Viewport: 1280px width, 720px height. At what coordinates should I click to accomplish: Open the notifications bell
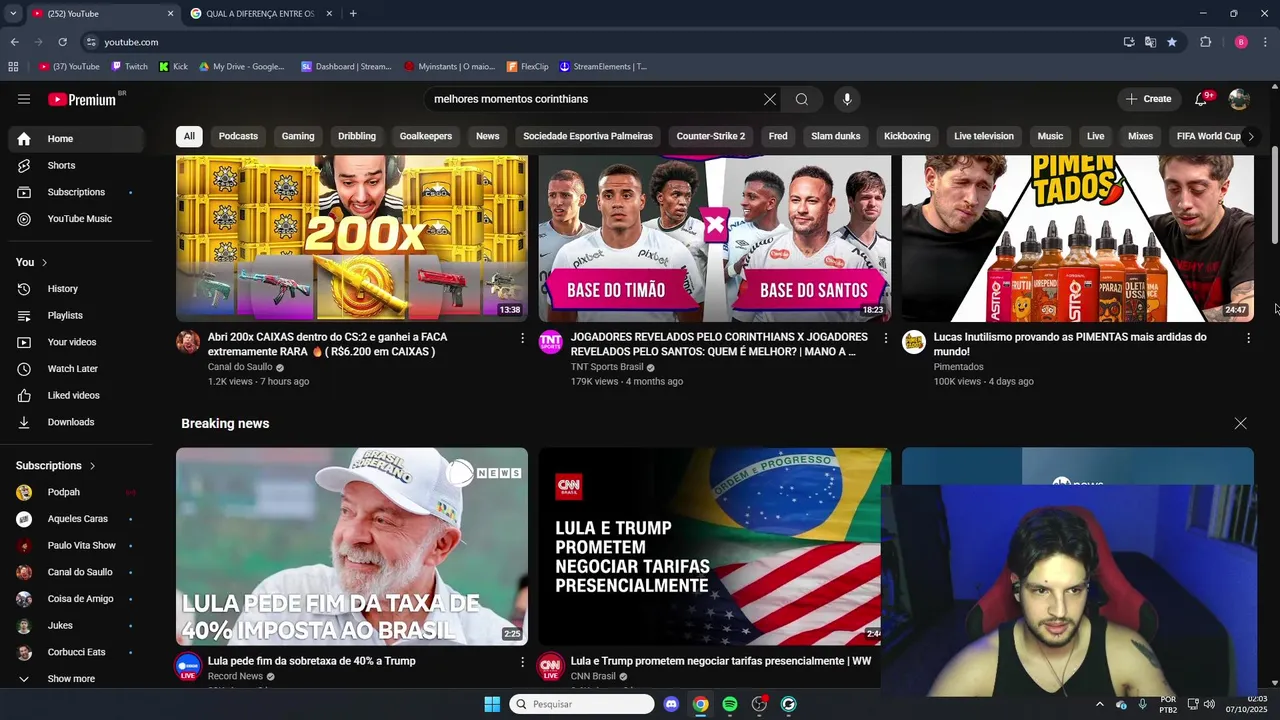1201,99
